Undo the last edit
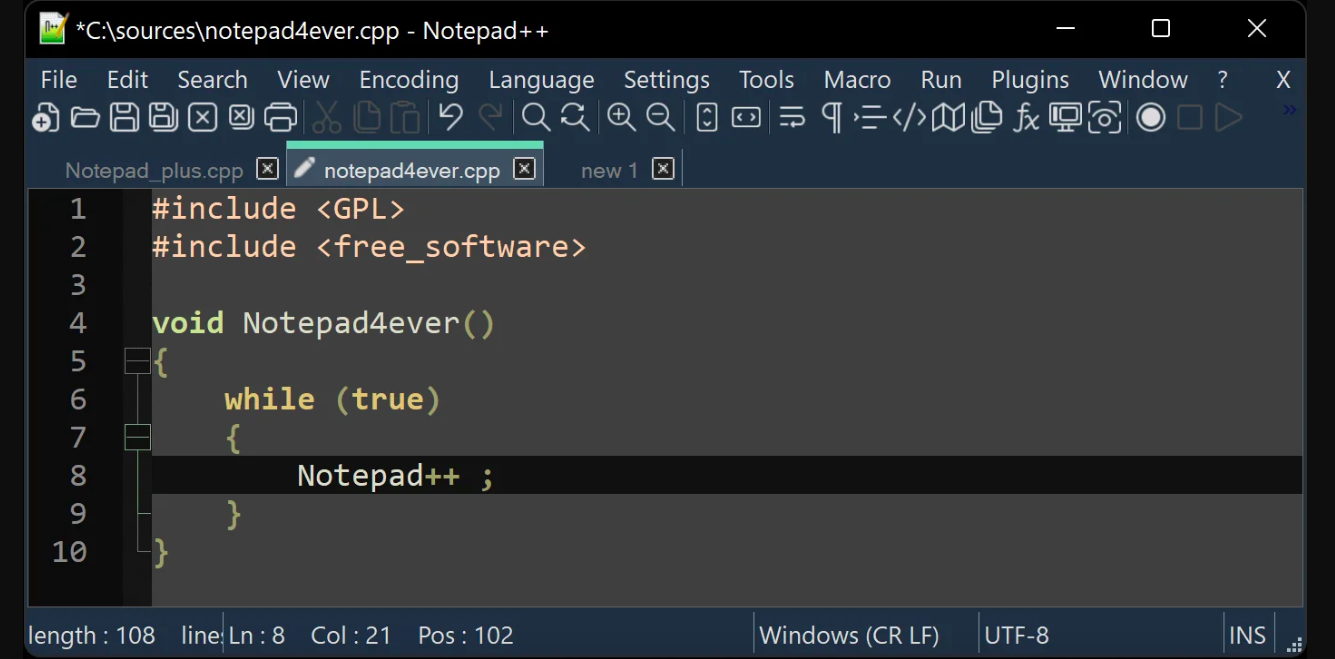The height and width of the screenshot is (659, 1335). [451, 118]
